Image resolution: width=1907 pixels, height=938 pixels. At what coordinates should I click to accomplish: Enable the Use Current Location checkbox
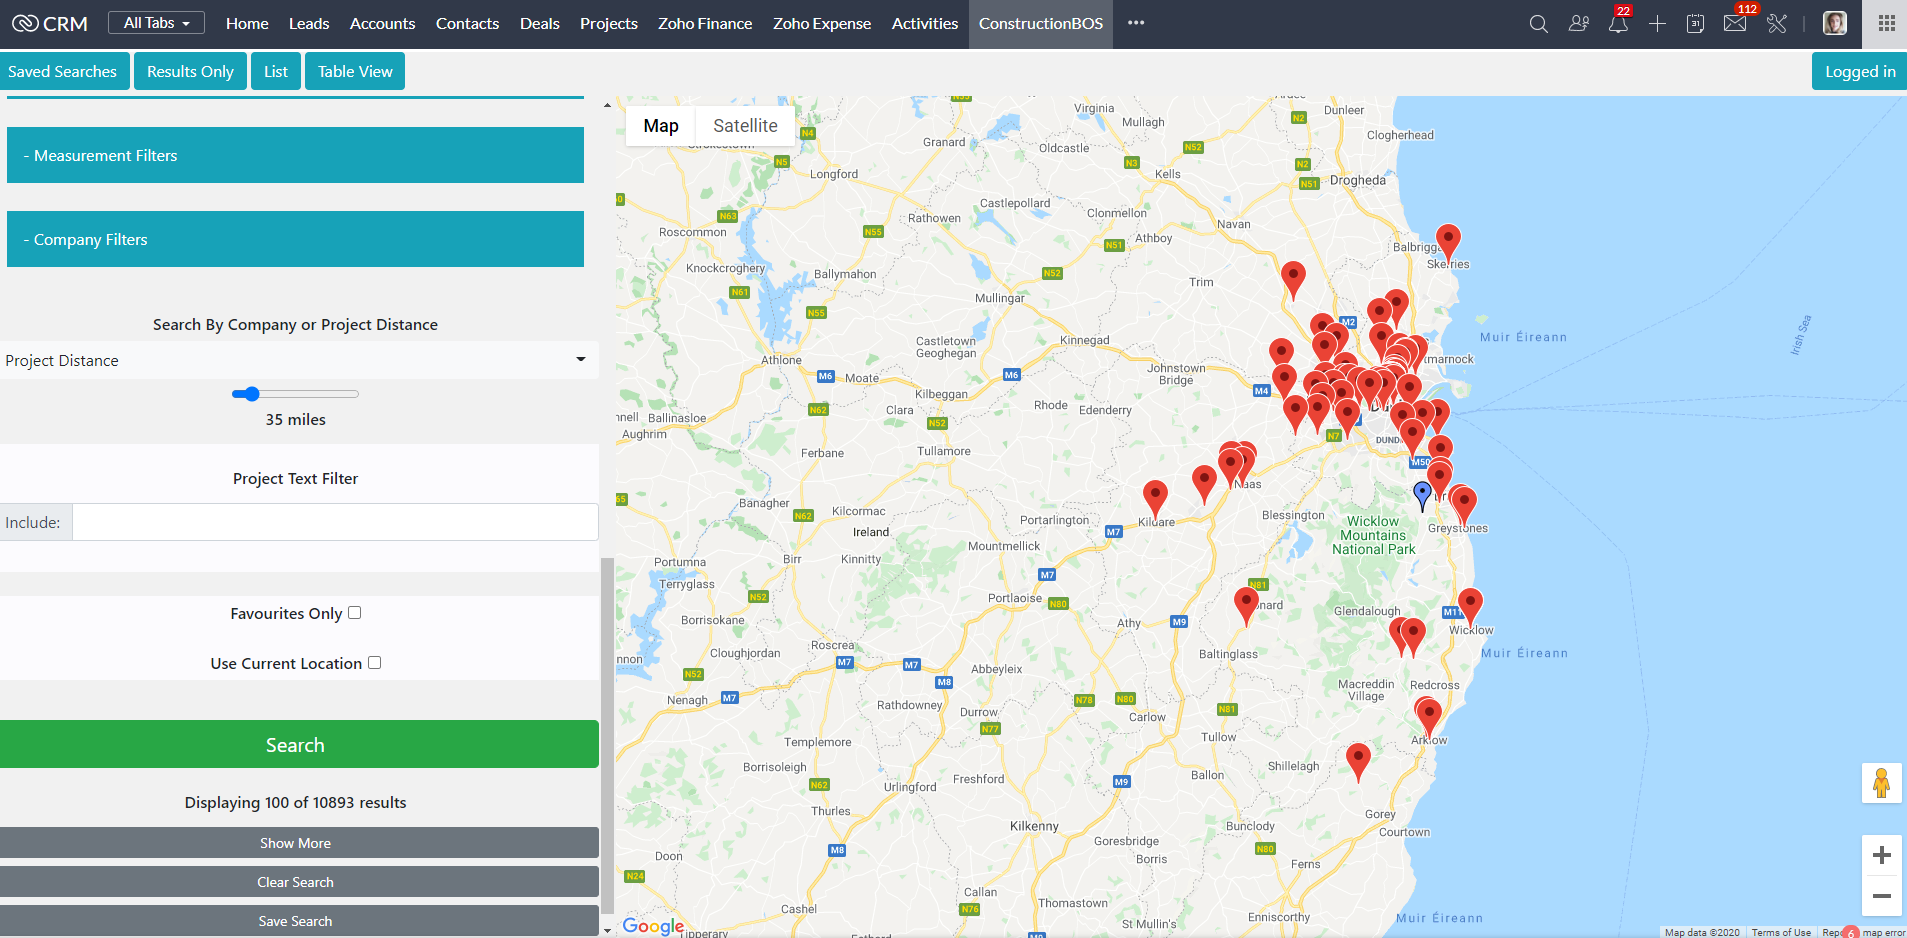tap(374, 663)
